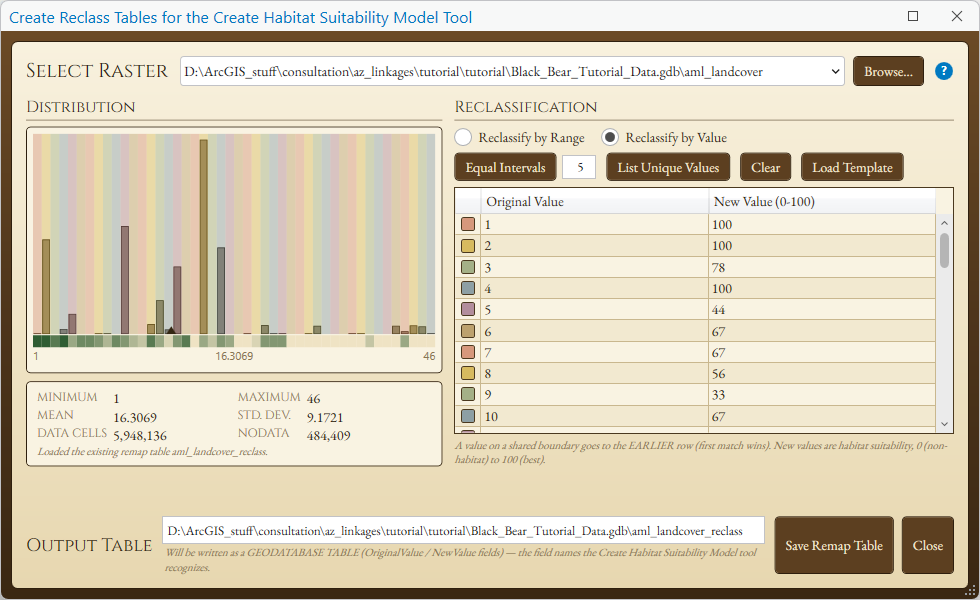The height and width of the screenshot is (600, 980).
Task: Click the Original Value cell showing 1
Action: click(594, 224)
